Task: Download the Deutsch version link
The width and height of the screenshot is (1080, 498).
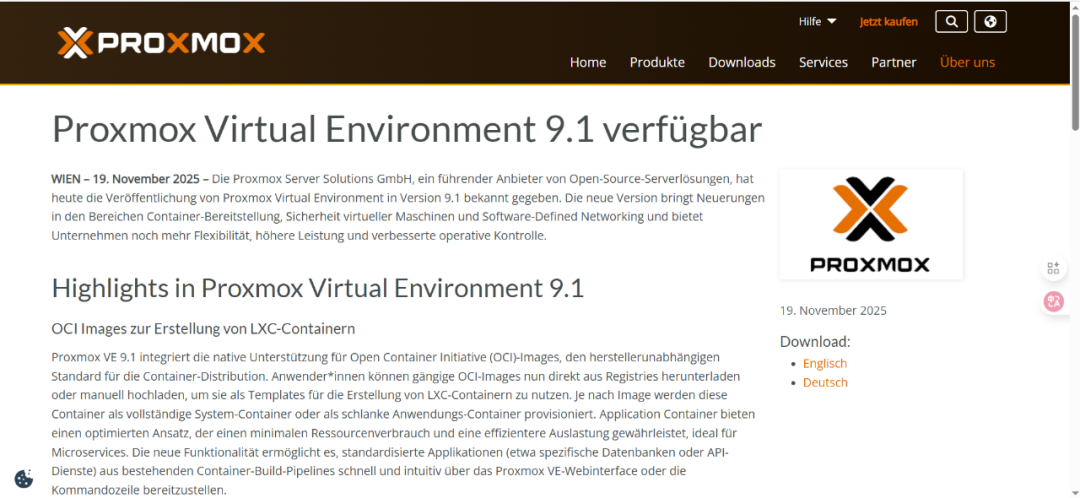Action: point(825,382)
